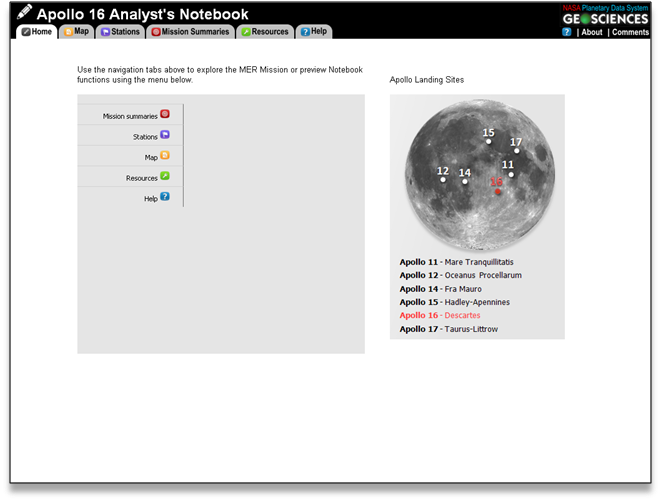Click the green icon on the Resources tab
This screenshot has height=502, width=661.
[246, 32]
